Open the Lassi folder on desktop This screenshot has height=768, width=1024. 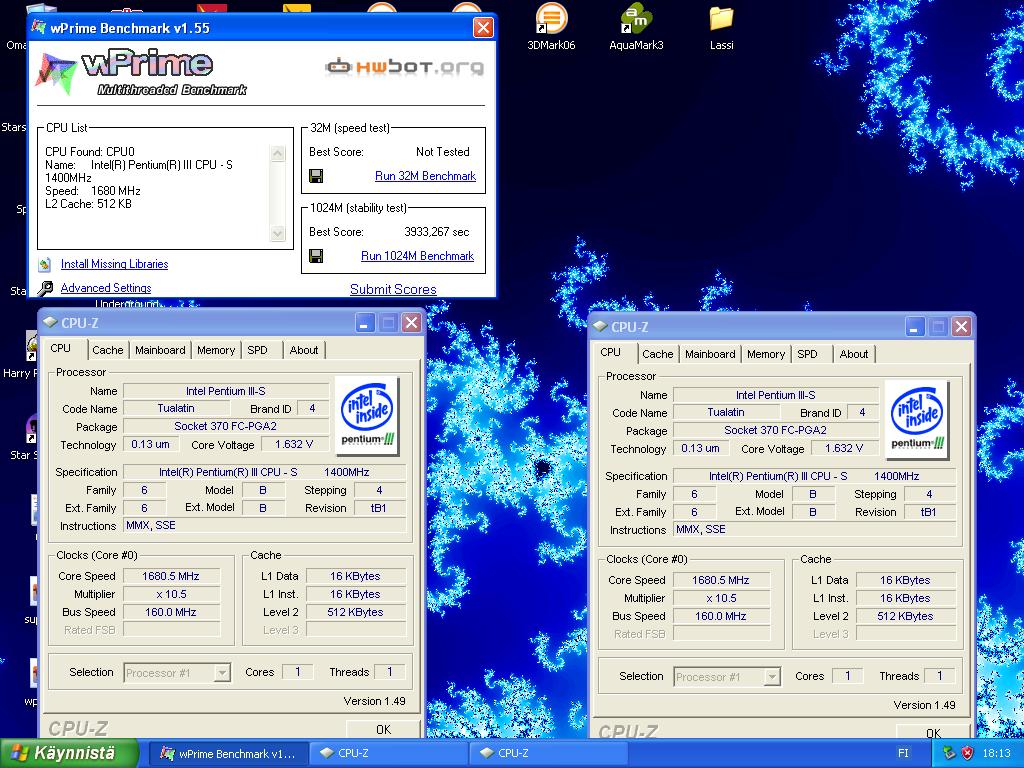click(721, 26)
